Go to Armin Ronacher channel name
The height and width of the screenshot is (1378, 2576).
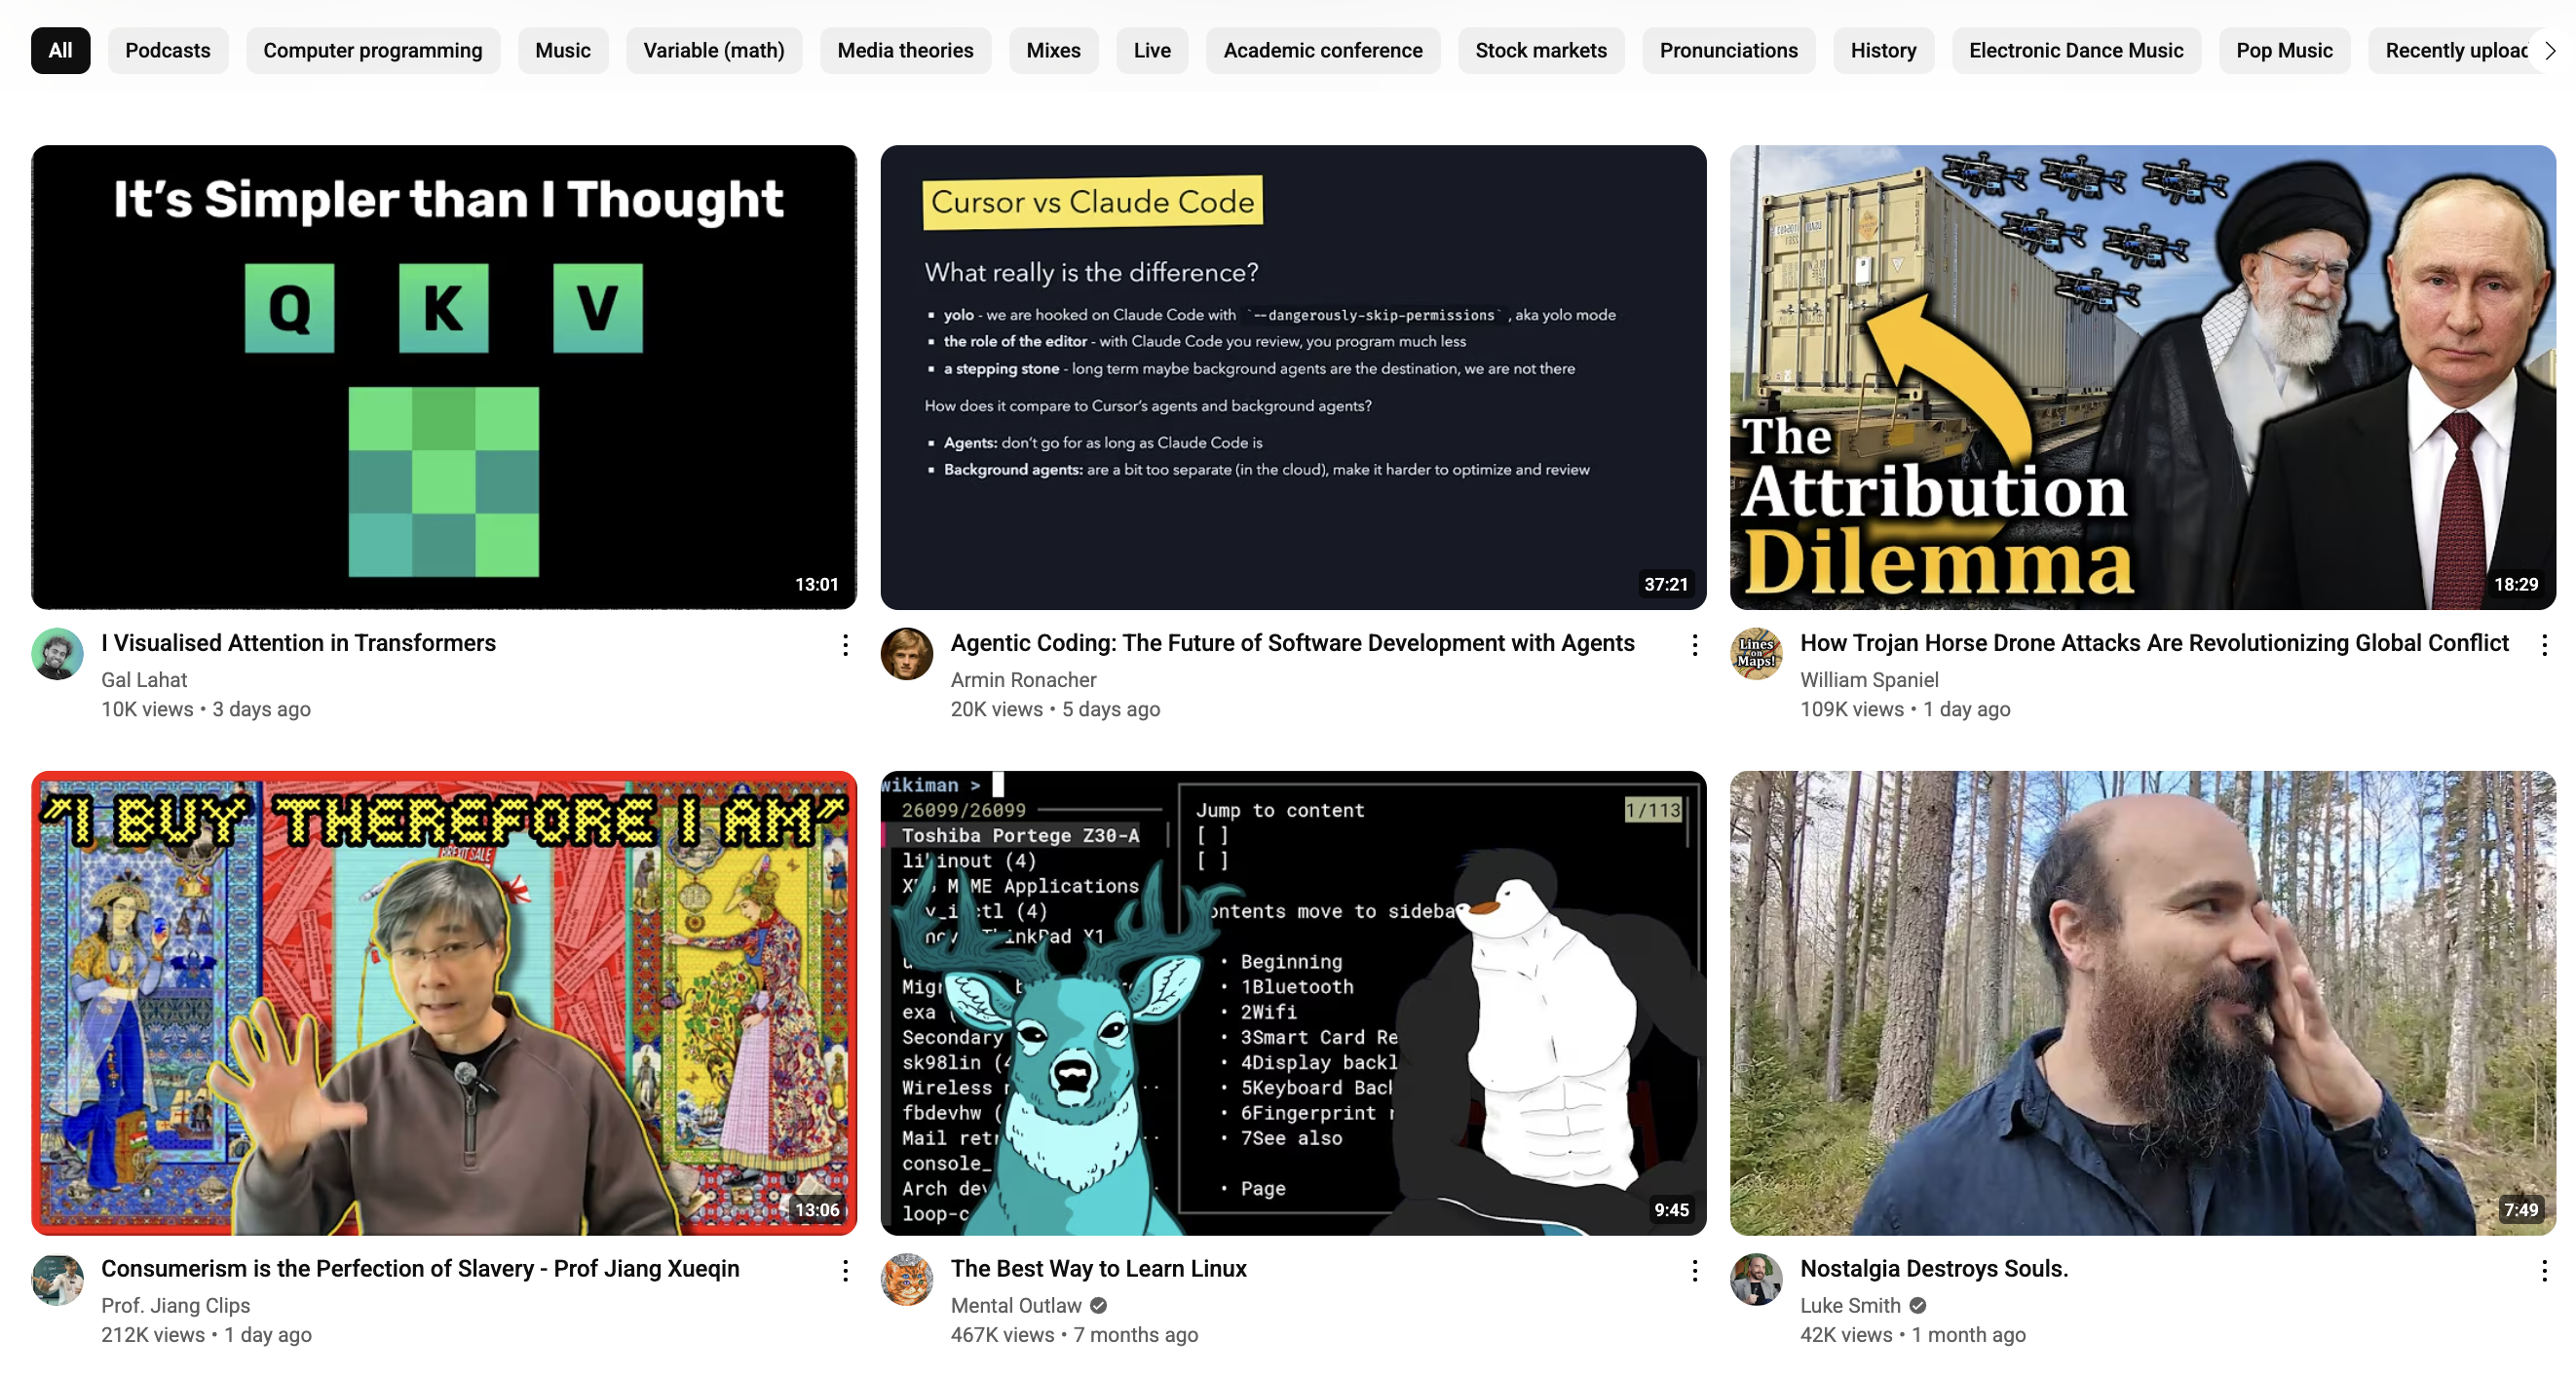[1023, 680]
